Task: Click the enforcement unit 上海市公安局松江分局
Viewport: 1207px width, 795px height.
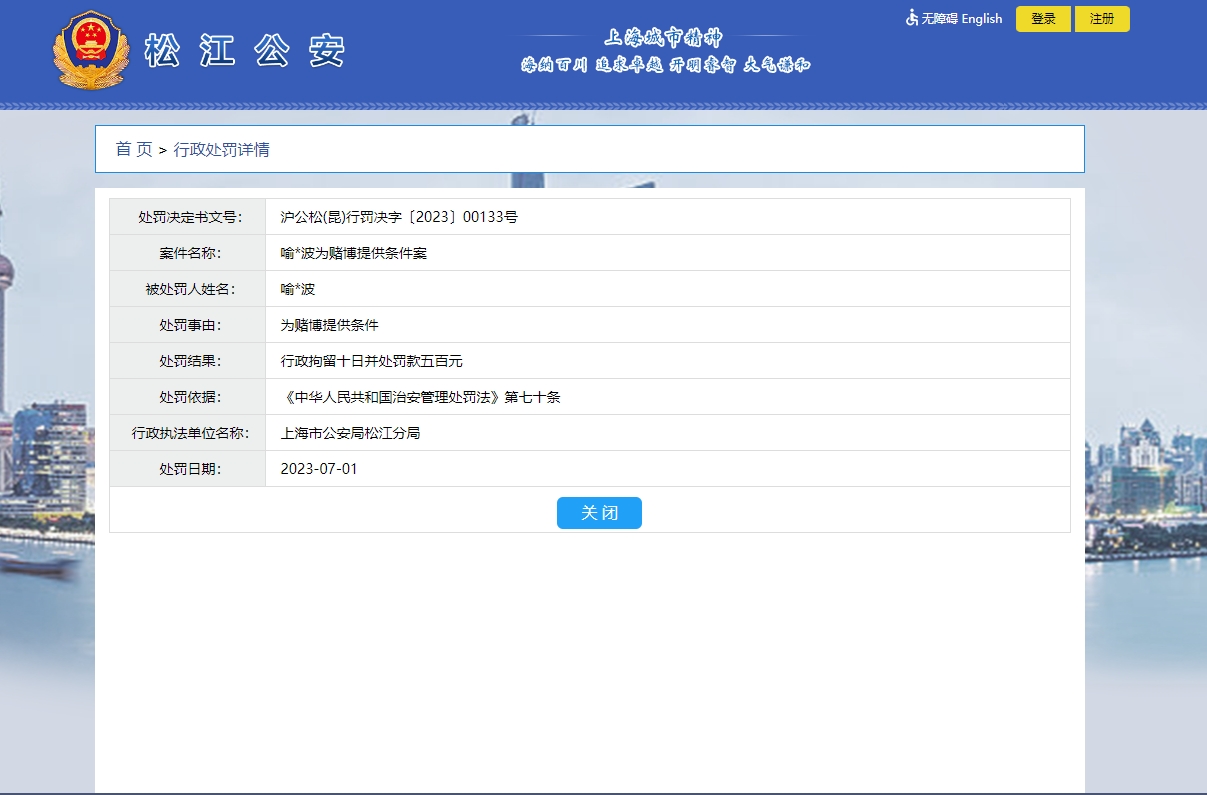Action: 350,433
